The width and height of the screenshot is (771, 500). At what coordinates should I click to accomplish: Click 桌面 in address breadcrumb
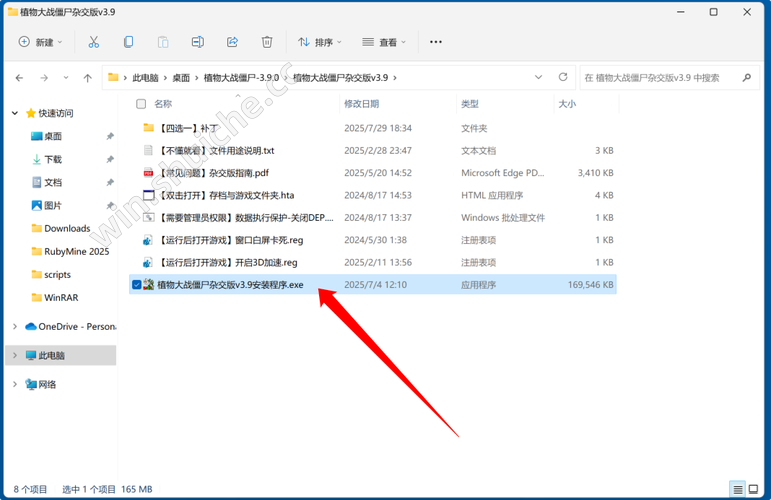pos(181,78)
